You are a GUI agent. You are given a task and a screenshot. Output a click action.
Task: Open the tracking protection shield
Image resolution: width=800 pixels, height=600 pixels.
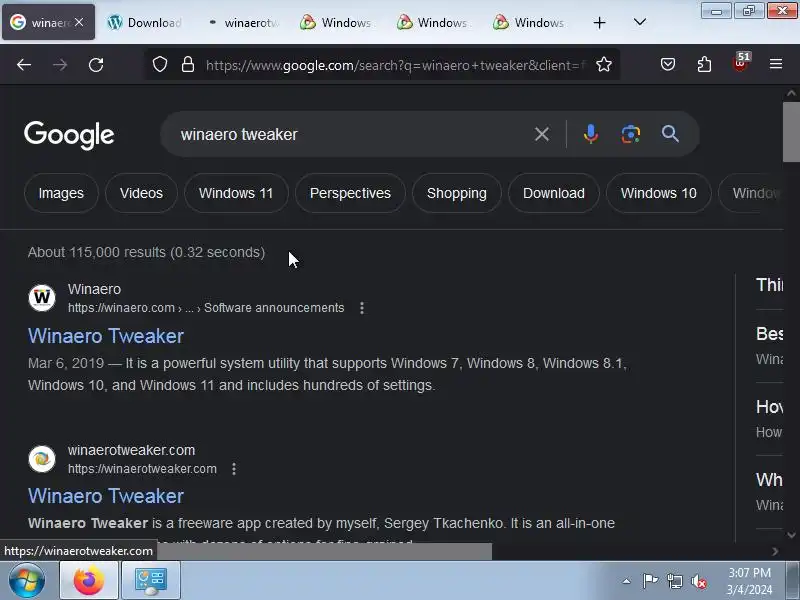pyautogui.click(x=160, y=64)
